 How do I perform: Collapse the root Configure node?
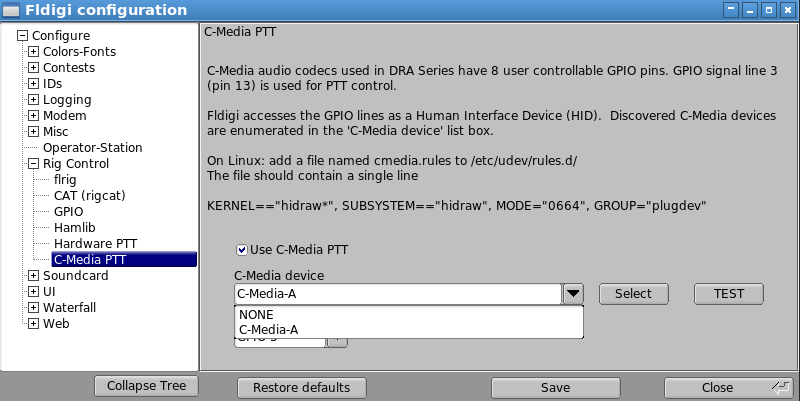click(x=22, y=36)
